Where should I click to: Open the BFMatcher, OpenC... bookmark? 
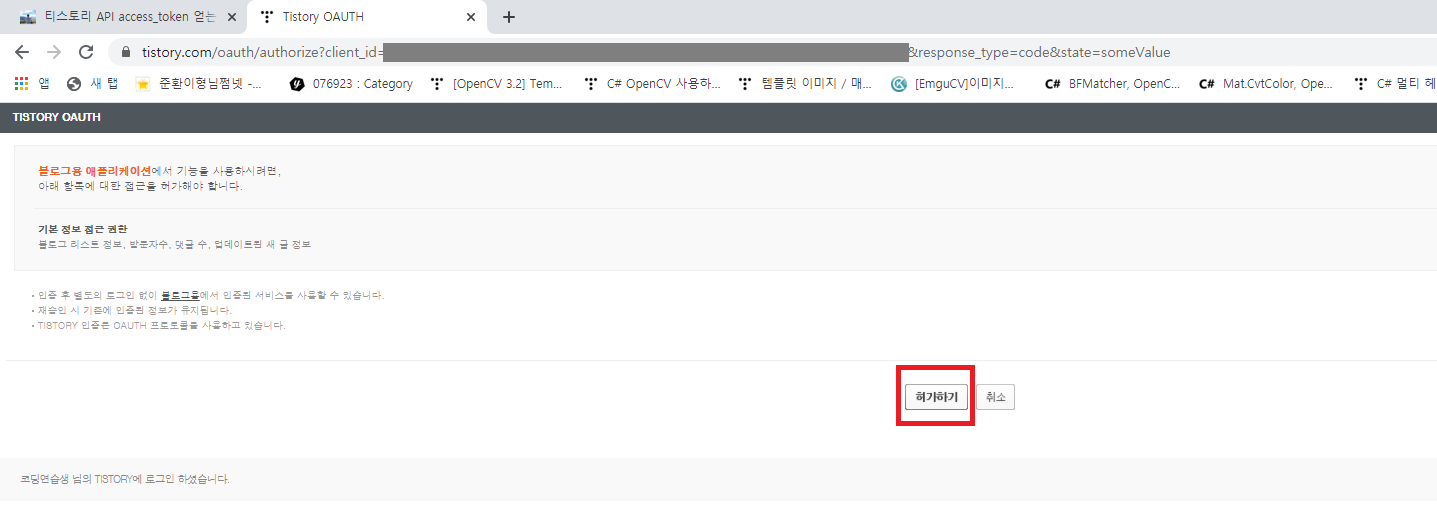pos(1112,84)
